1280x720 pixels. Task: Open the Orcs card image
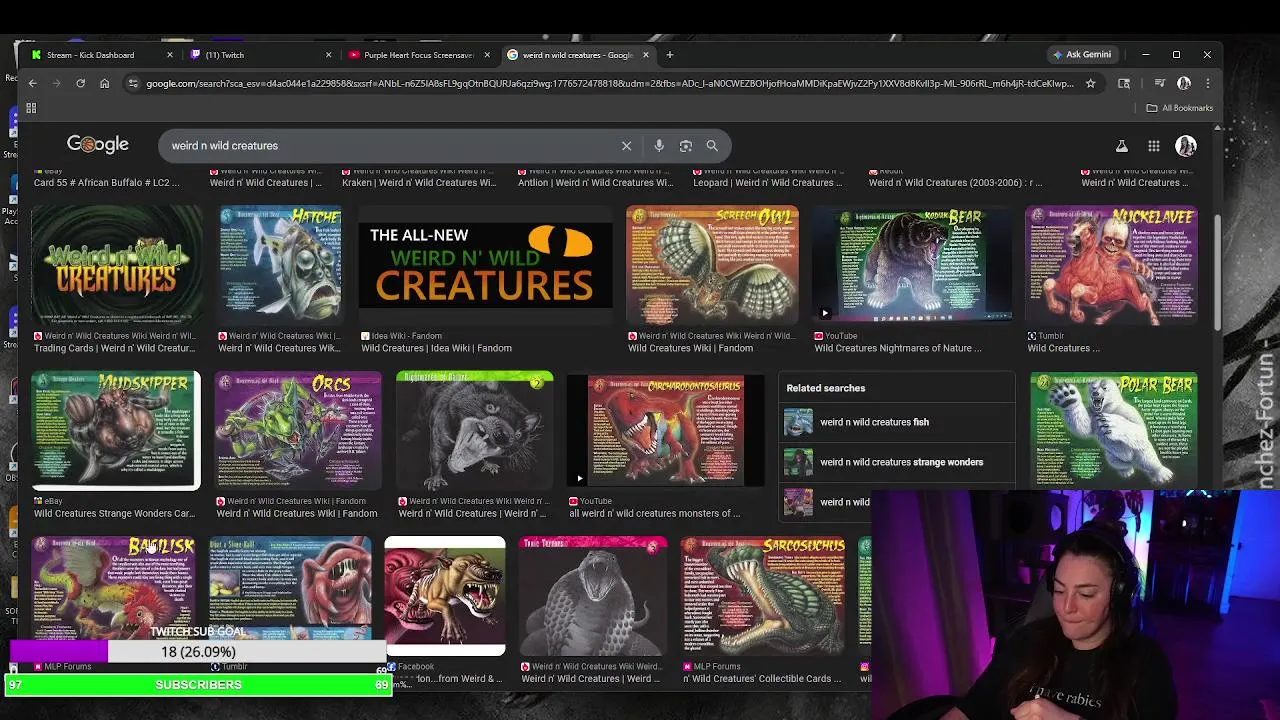coord(298,431)
